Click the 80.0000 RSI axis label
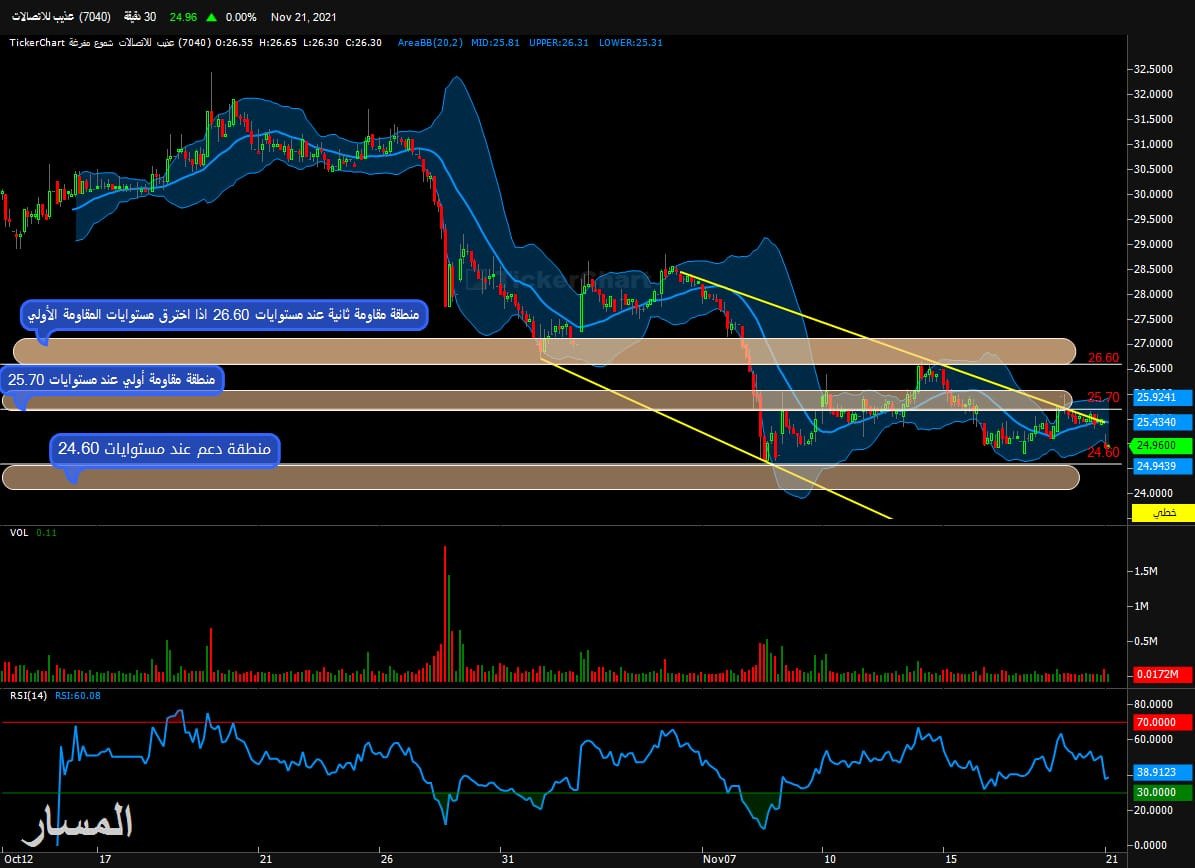The image size is (1195, 868). [x=1153, y=704]
